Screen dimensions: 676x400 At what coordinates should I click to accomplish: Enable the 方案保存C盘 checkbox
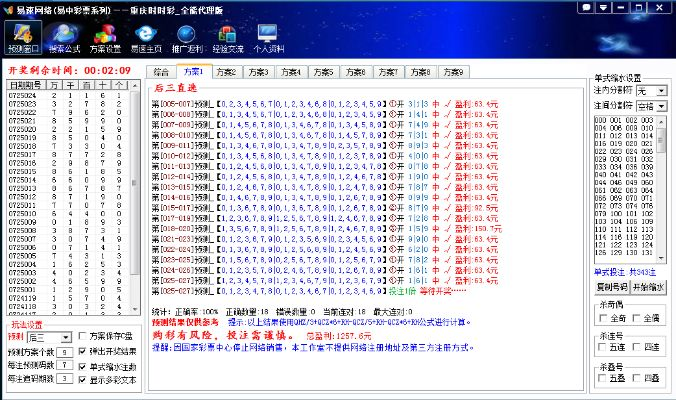click(83, 337)
